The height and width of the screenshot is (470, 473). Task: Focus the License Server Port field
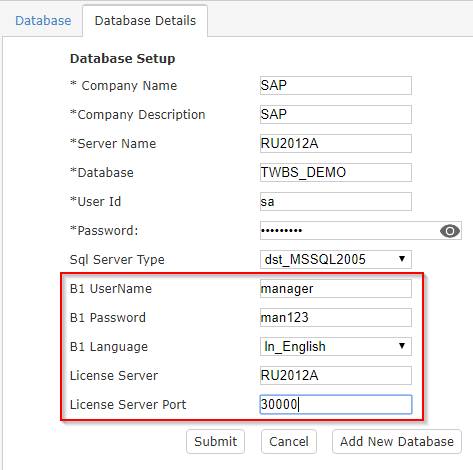336,405
